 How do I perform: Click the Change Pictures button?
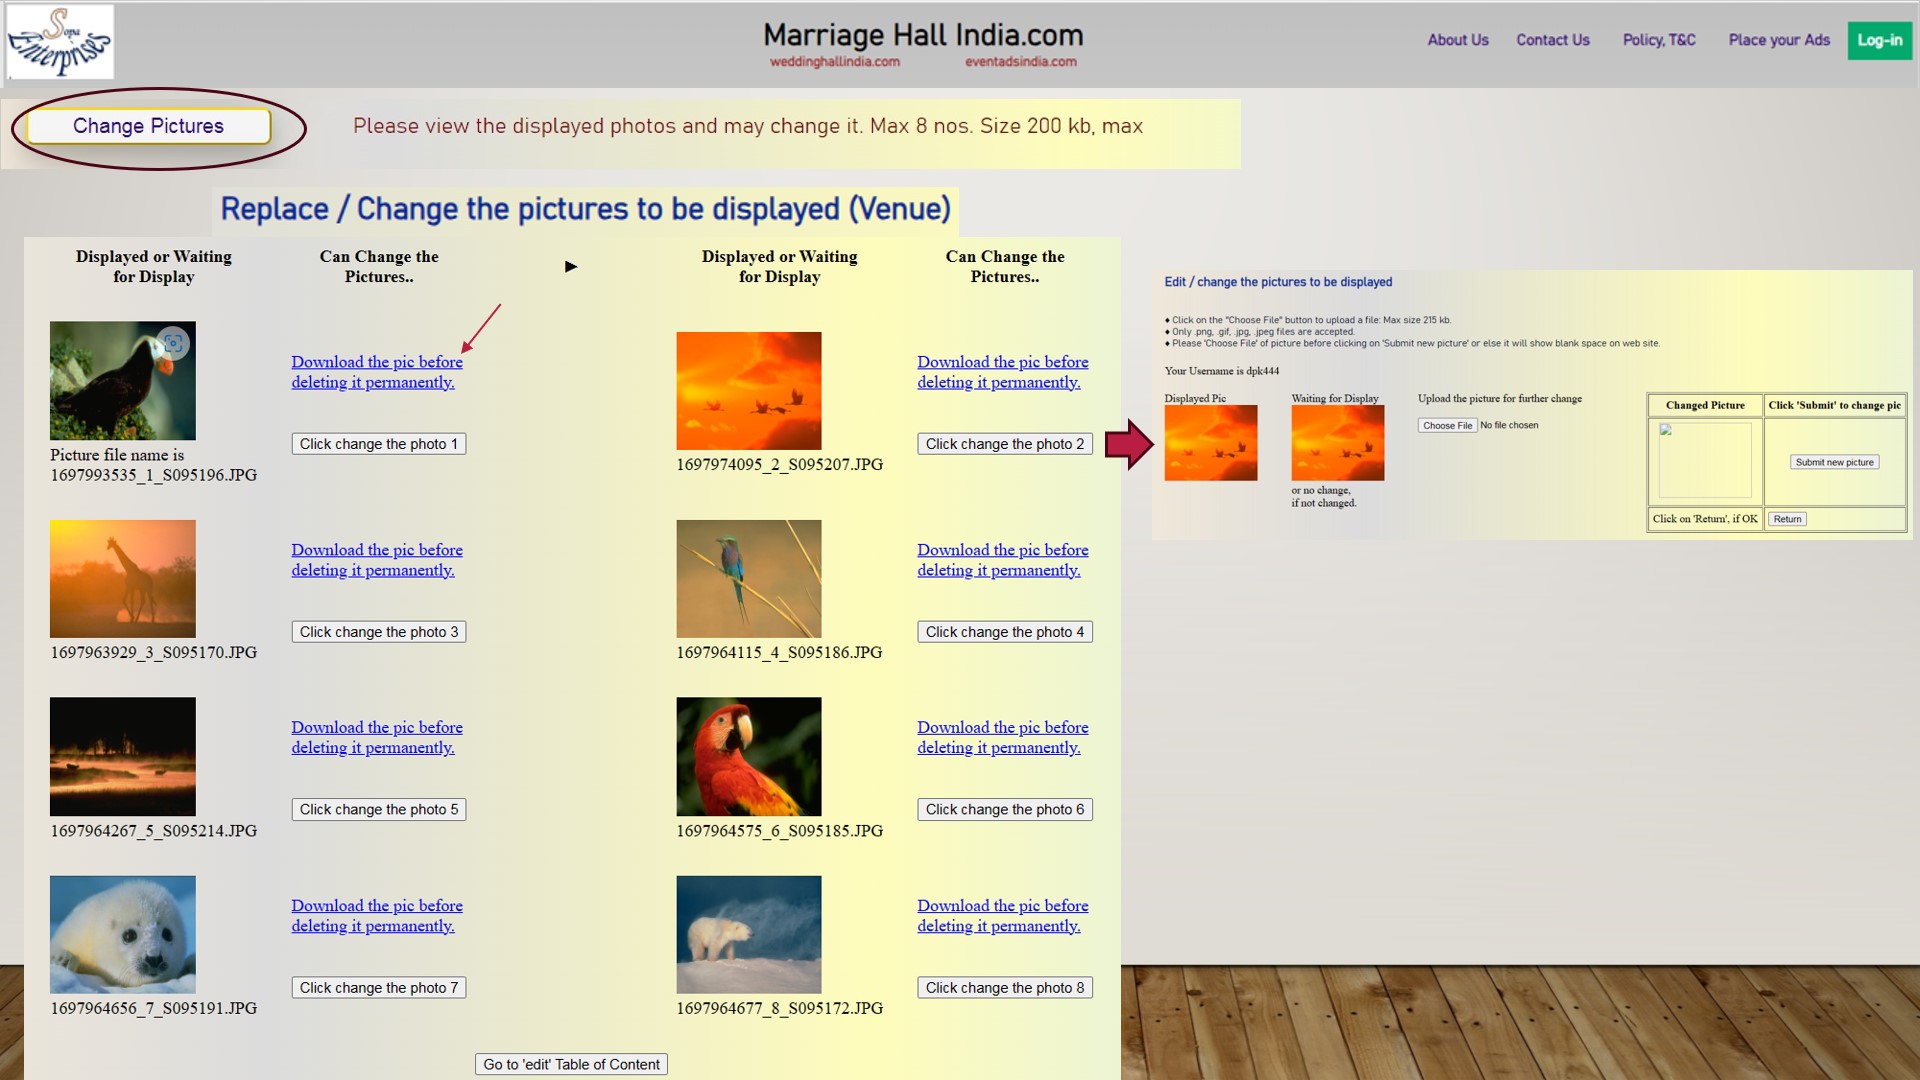click(x=148, y=126)
